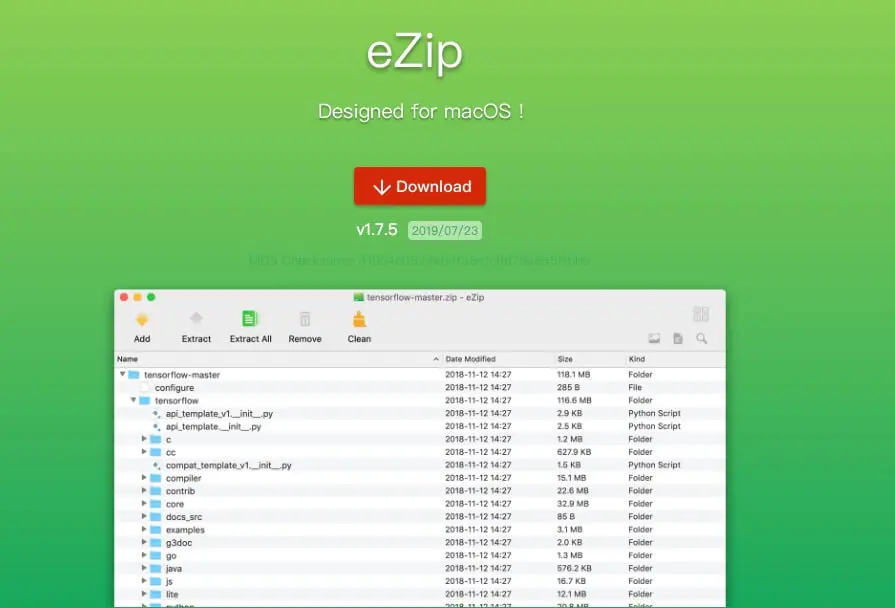This screenshot has width=895, height=608.
Task: Click the lite folder icon
Action: coord(155,594)
